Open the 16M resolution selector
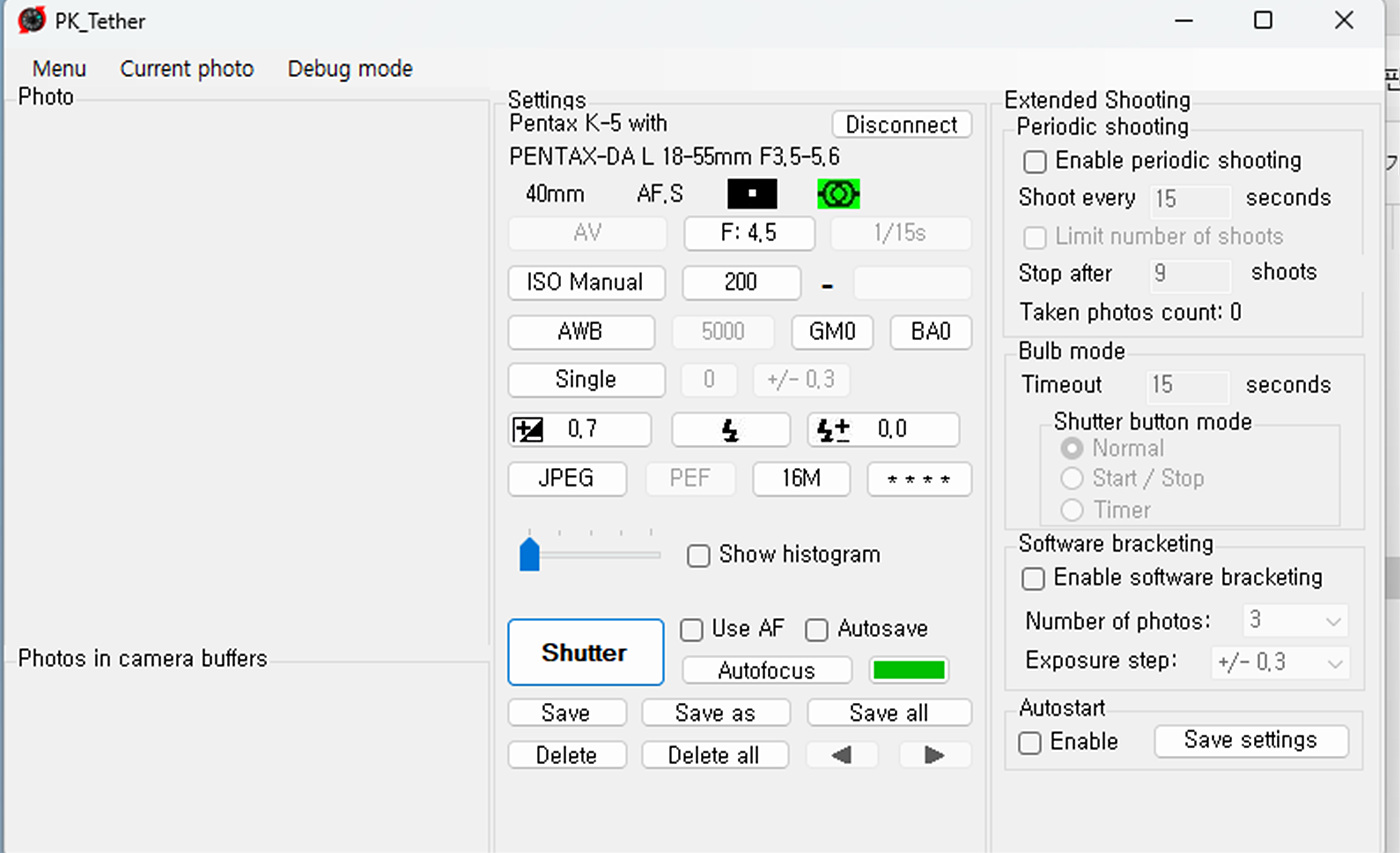Screen dimensions: 1400x853 tap(801, 479)
